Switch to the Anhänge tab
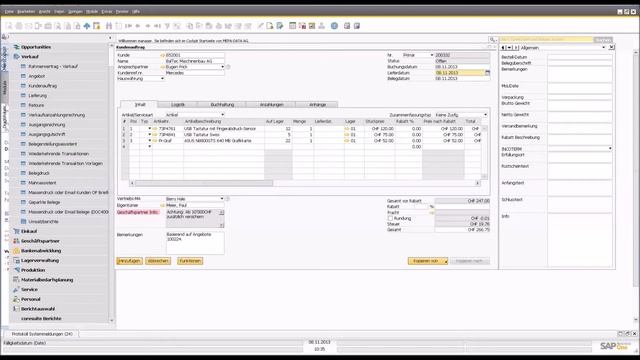 point(317,105)
